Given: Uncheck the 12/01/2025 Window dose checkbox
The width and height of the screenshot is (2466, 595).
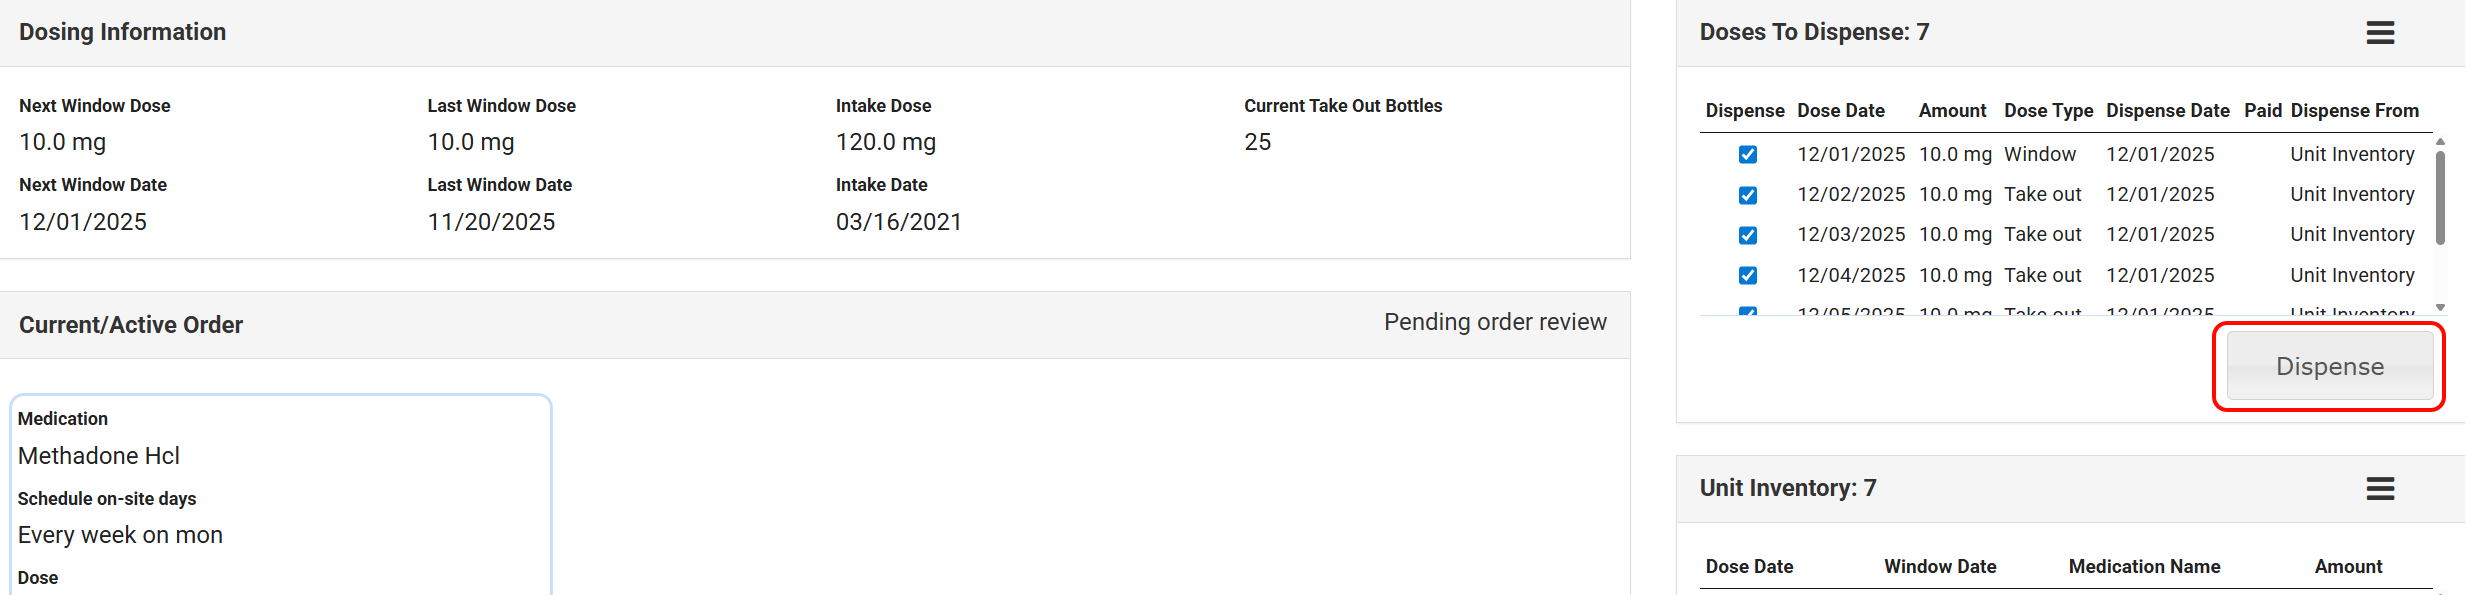Looking at the screenshot, I should click(1748, 155).
